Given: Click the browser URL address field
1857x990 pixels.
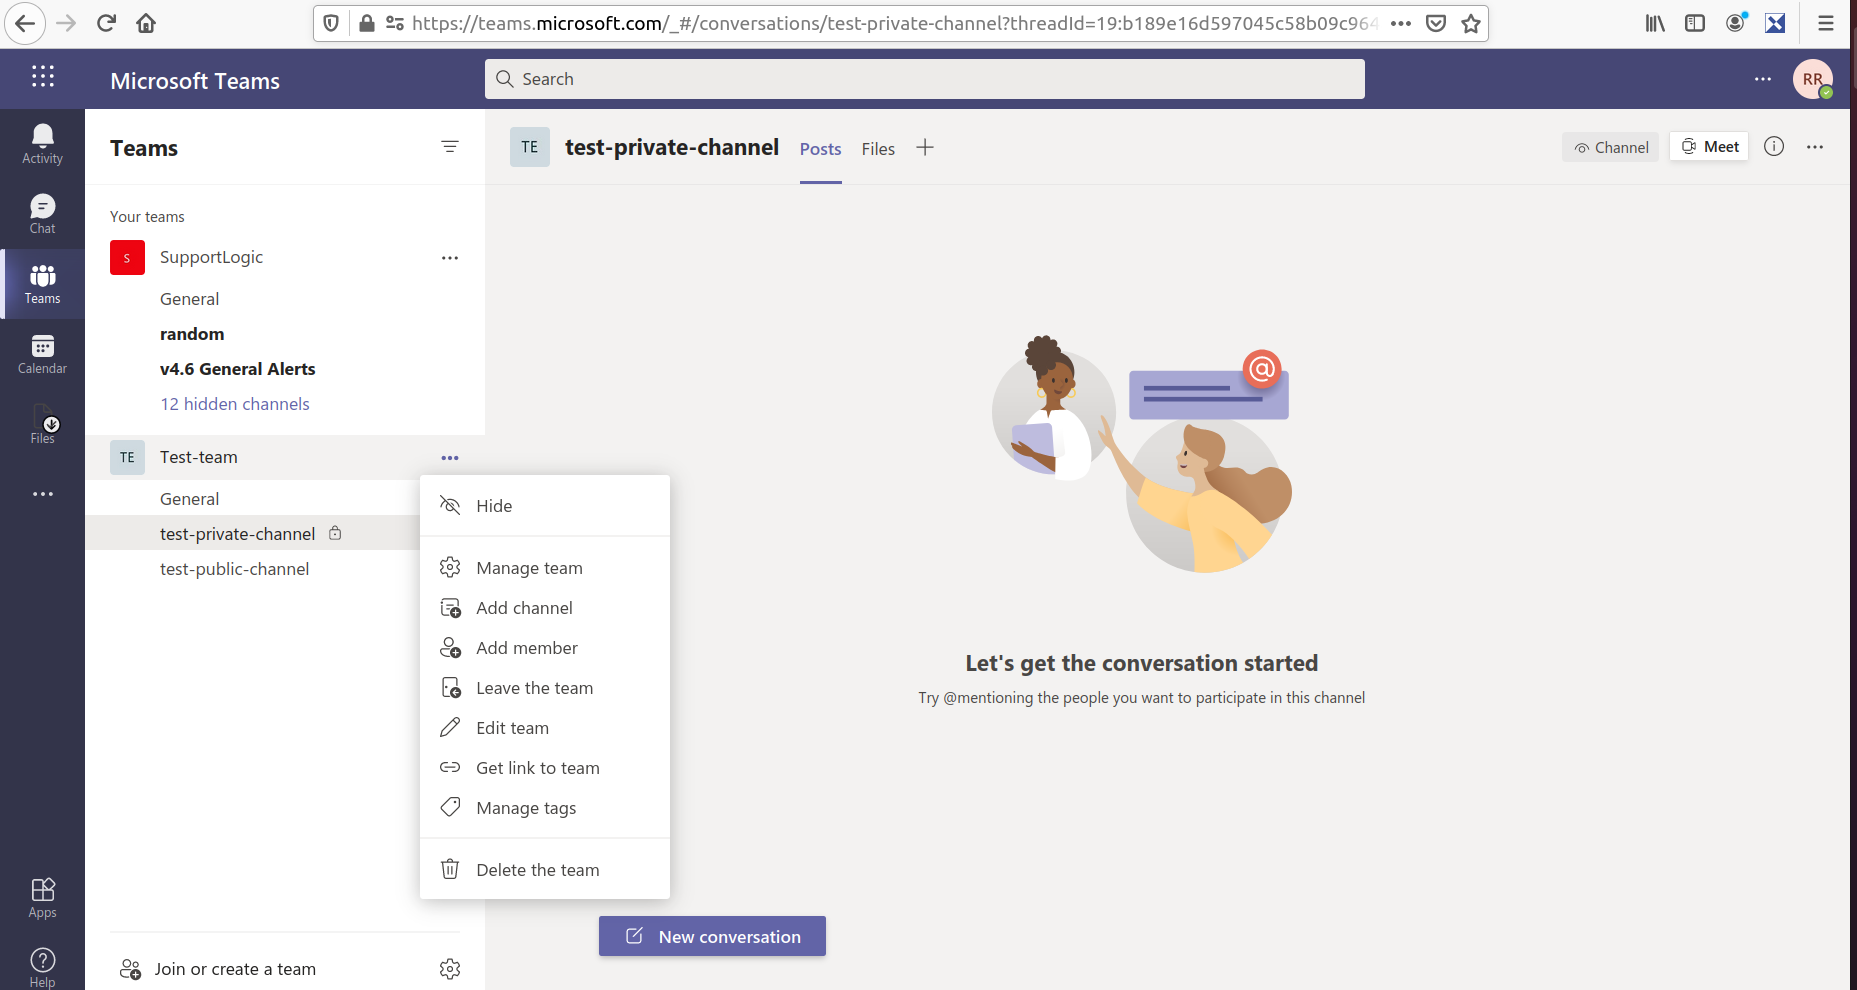Looking at the screenshot, I should (x=895, y=23).
